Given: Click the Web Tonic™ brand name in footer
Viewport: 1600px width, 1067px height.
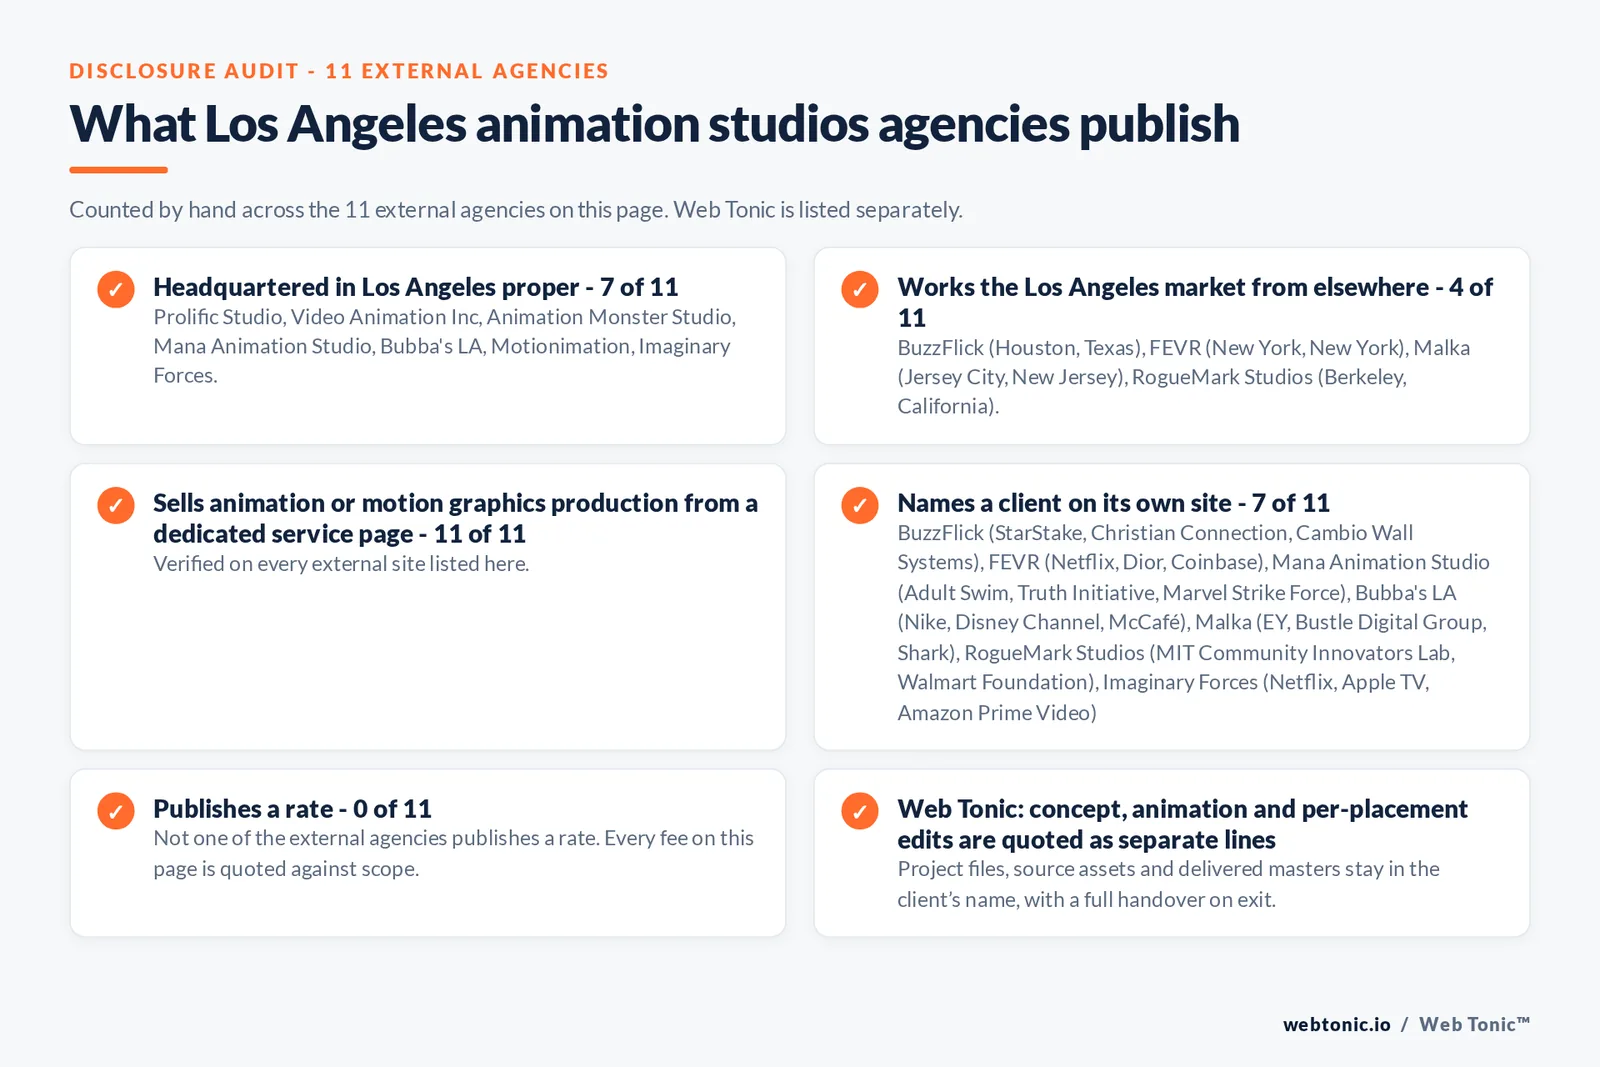Looking at the screenshot, I should 1474,1024.
